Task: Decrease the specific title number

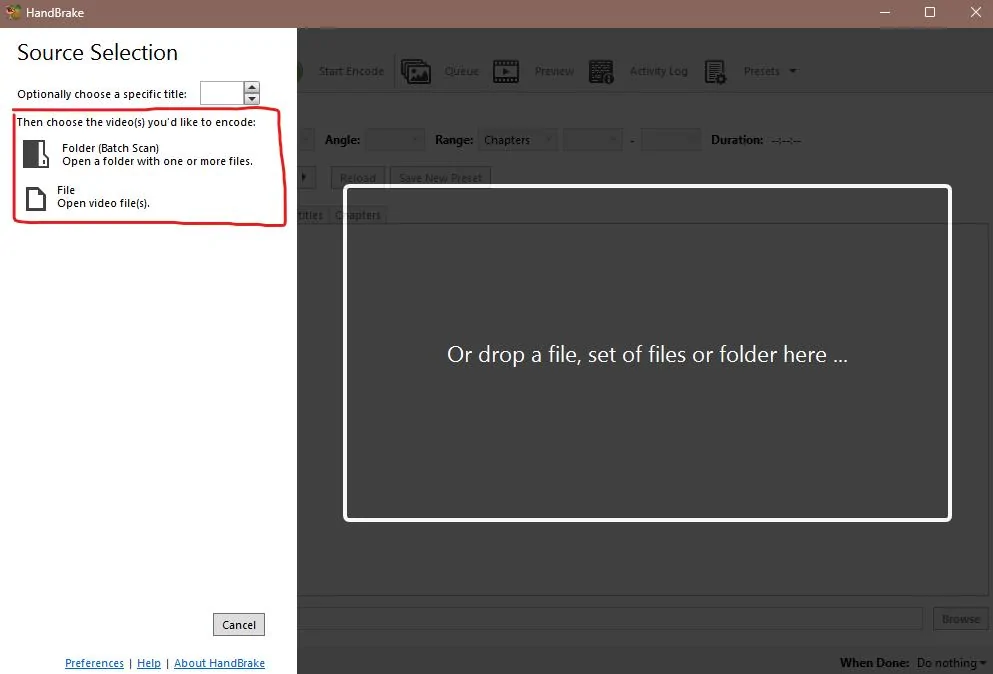Action: (252, 99)
